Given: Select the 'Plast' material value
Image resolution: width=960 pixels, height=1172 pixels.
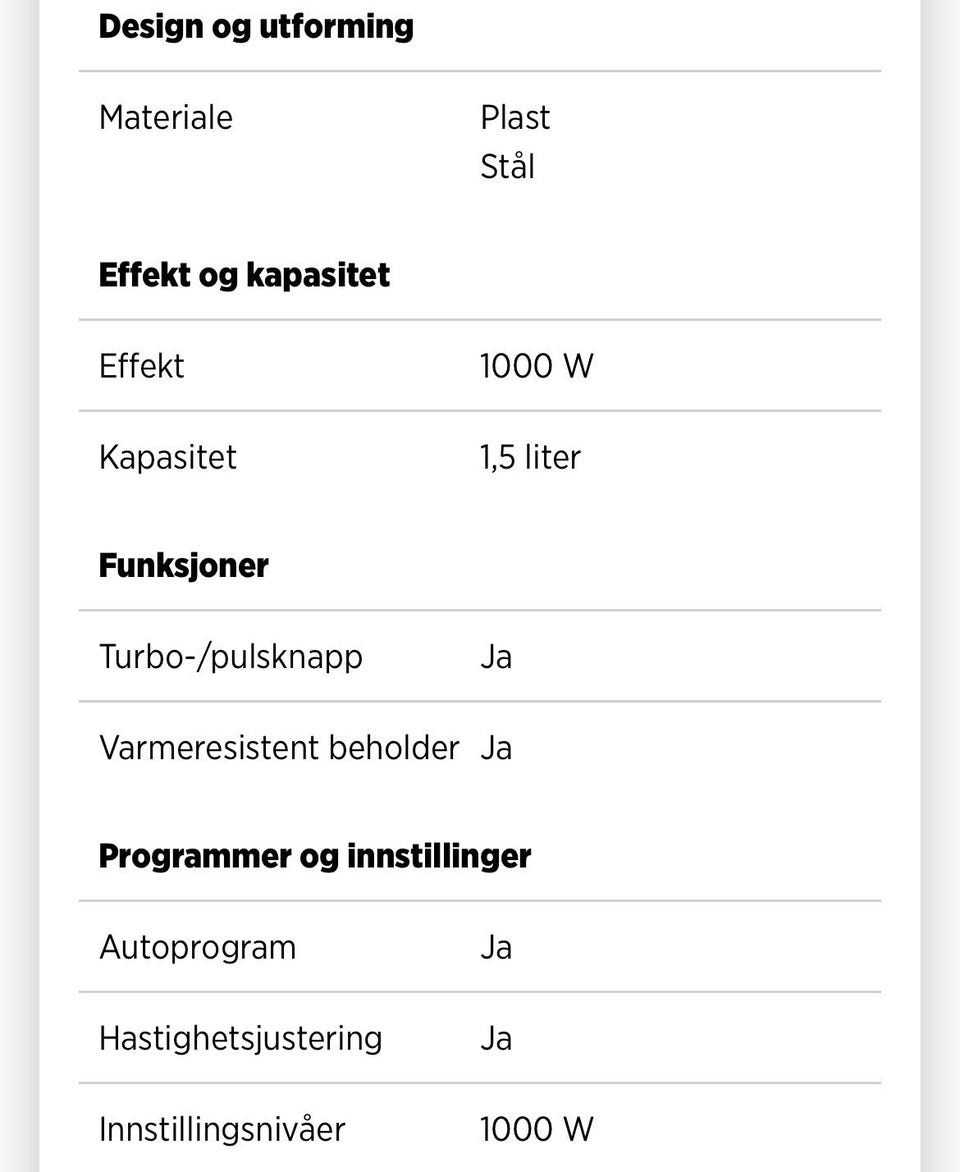Looking at the screenshot, I should click(515, 118).
